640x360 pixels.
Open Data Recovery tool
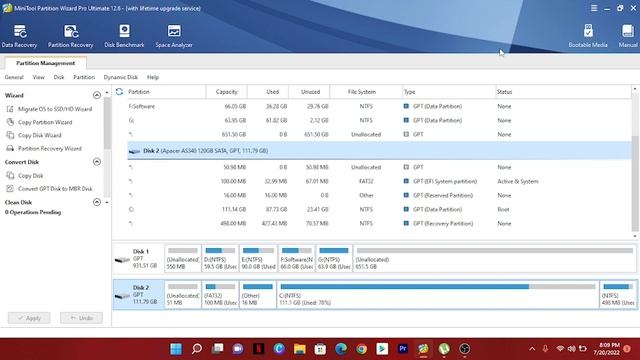19,36
